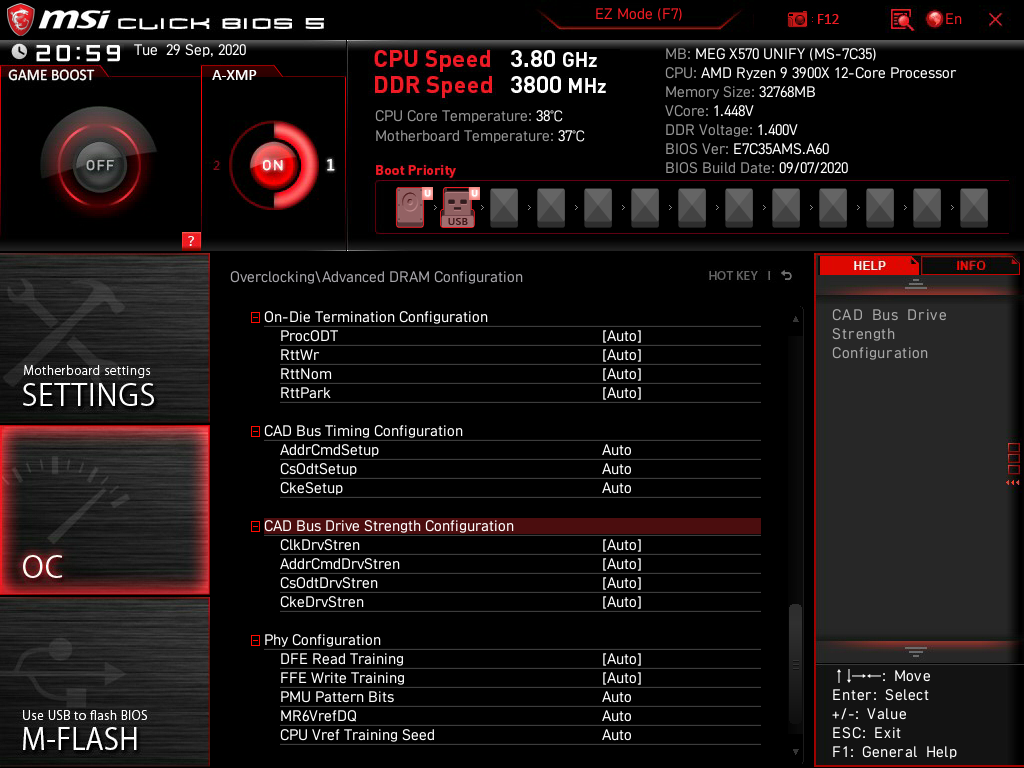
Task: Click the back arrow next to HOT KEY
Action: [x=786, y=275]
